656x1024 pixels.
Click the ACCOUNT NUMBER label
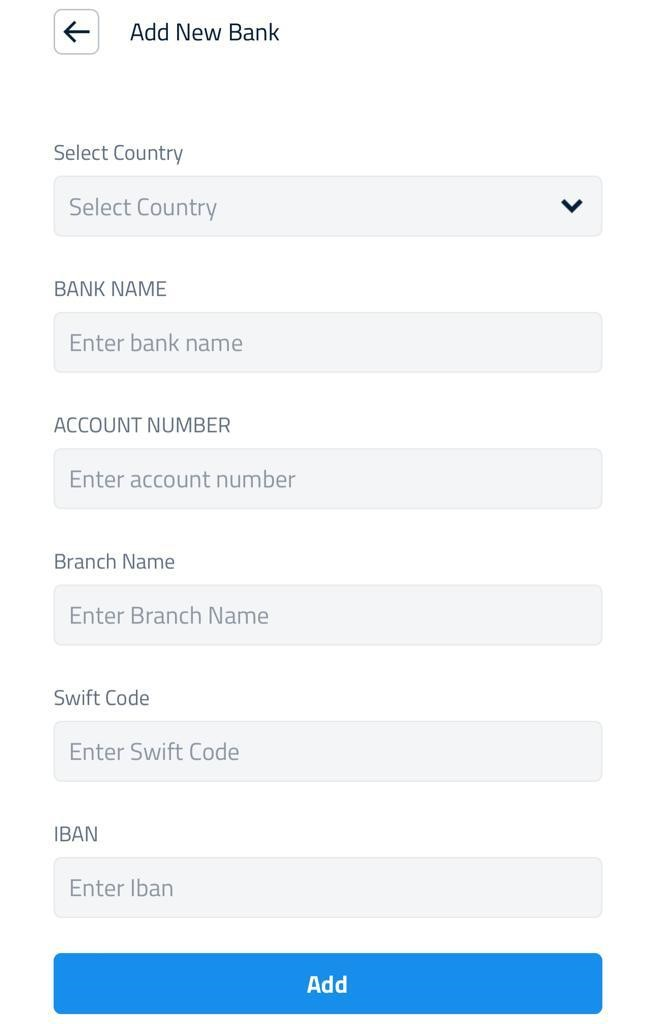point(142,425)
